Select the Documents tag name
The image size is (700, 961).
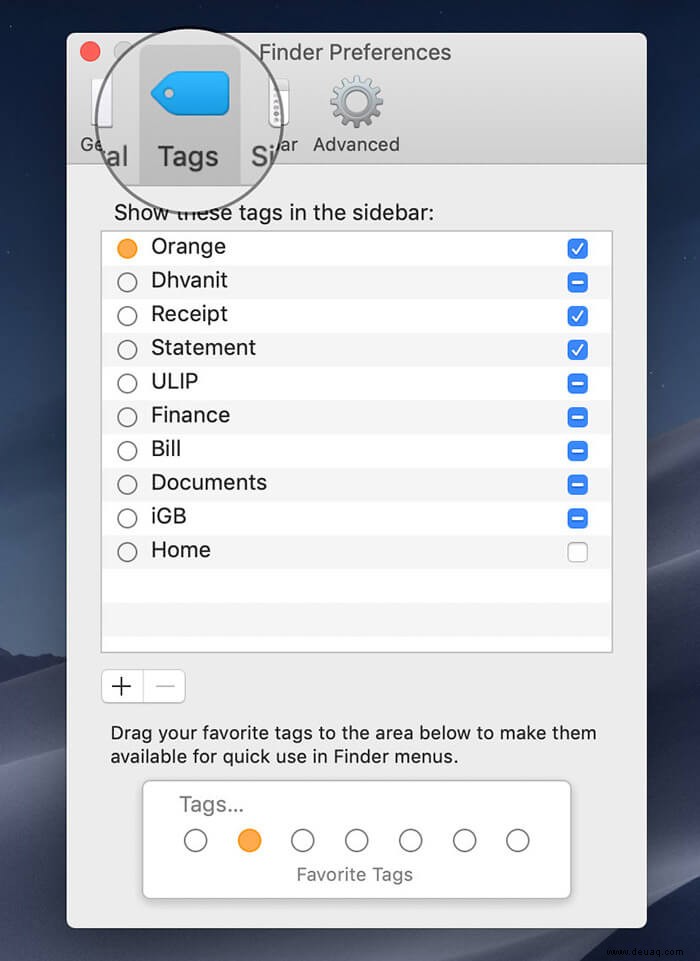click(209, 482)
